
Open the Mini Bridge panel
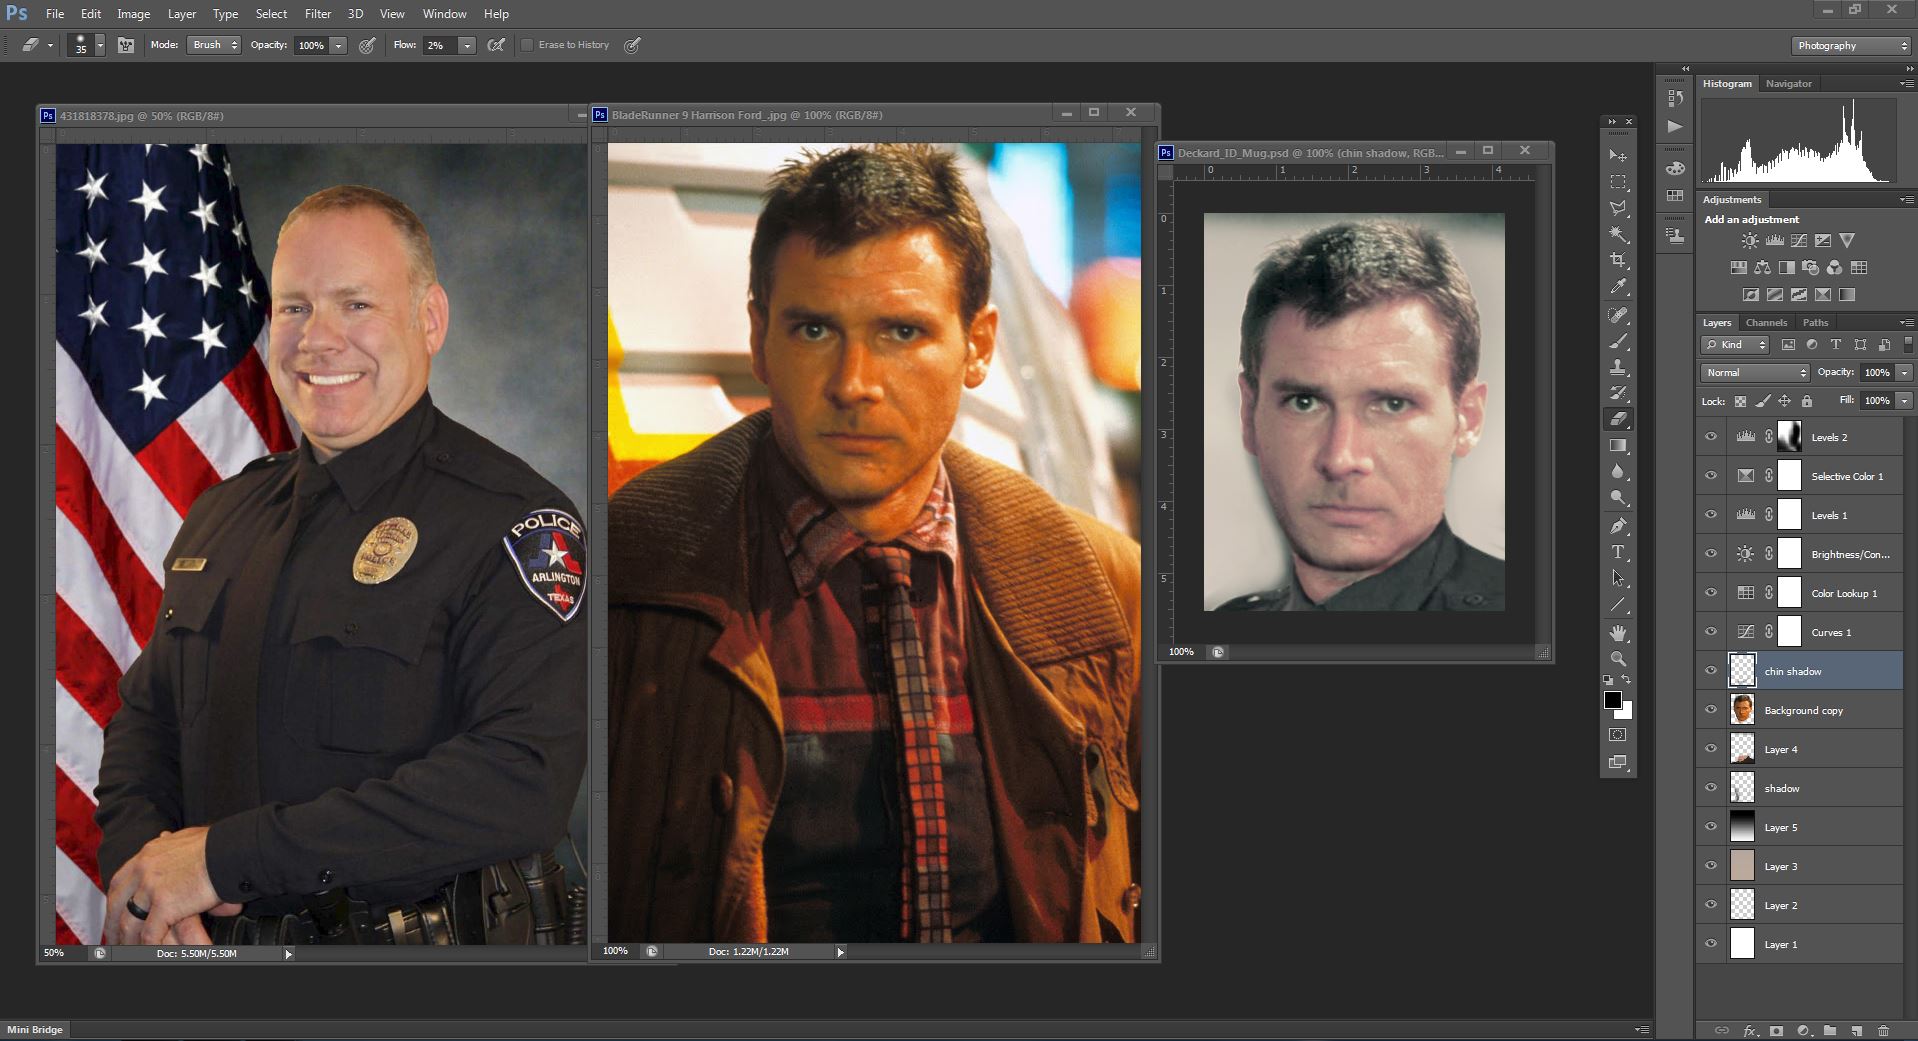point(35,1029)
